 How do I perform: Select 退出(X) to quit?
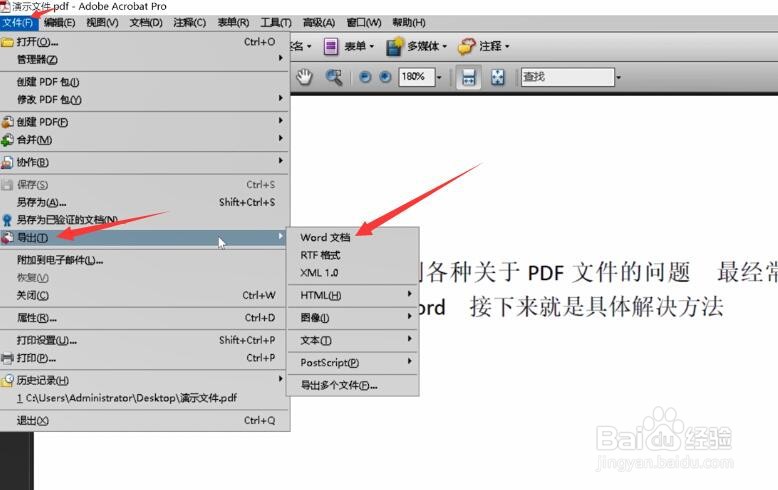coord(145,421)
